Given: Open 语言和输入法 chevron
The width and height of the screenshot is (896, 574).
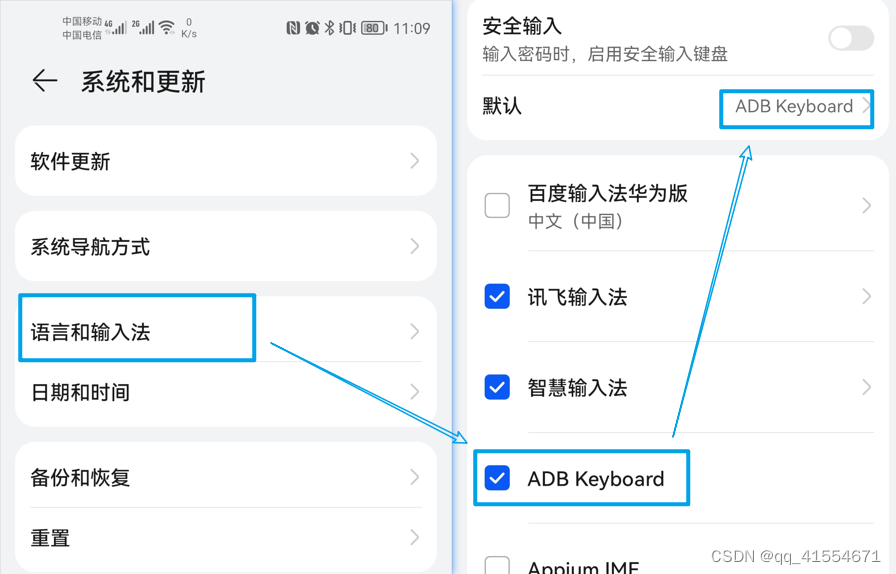Looking at the screenshot, I should point(415,331).
